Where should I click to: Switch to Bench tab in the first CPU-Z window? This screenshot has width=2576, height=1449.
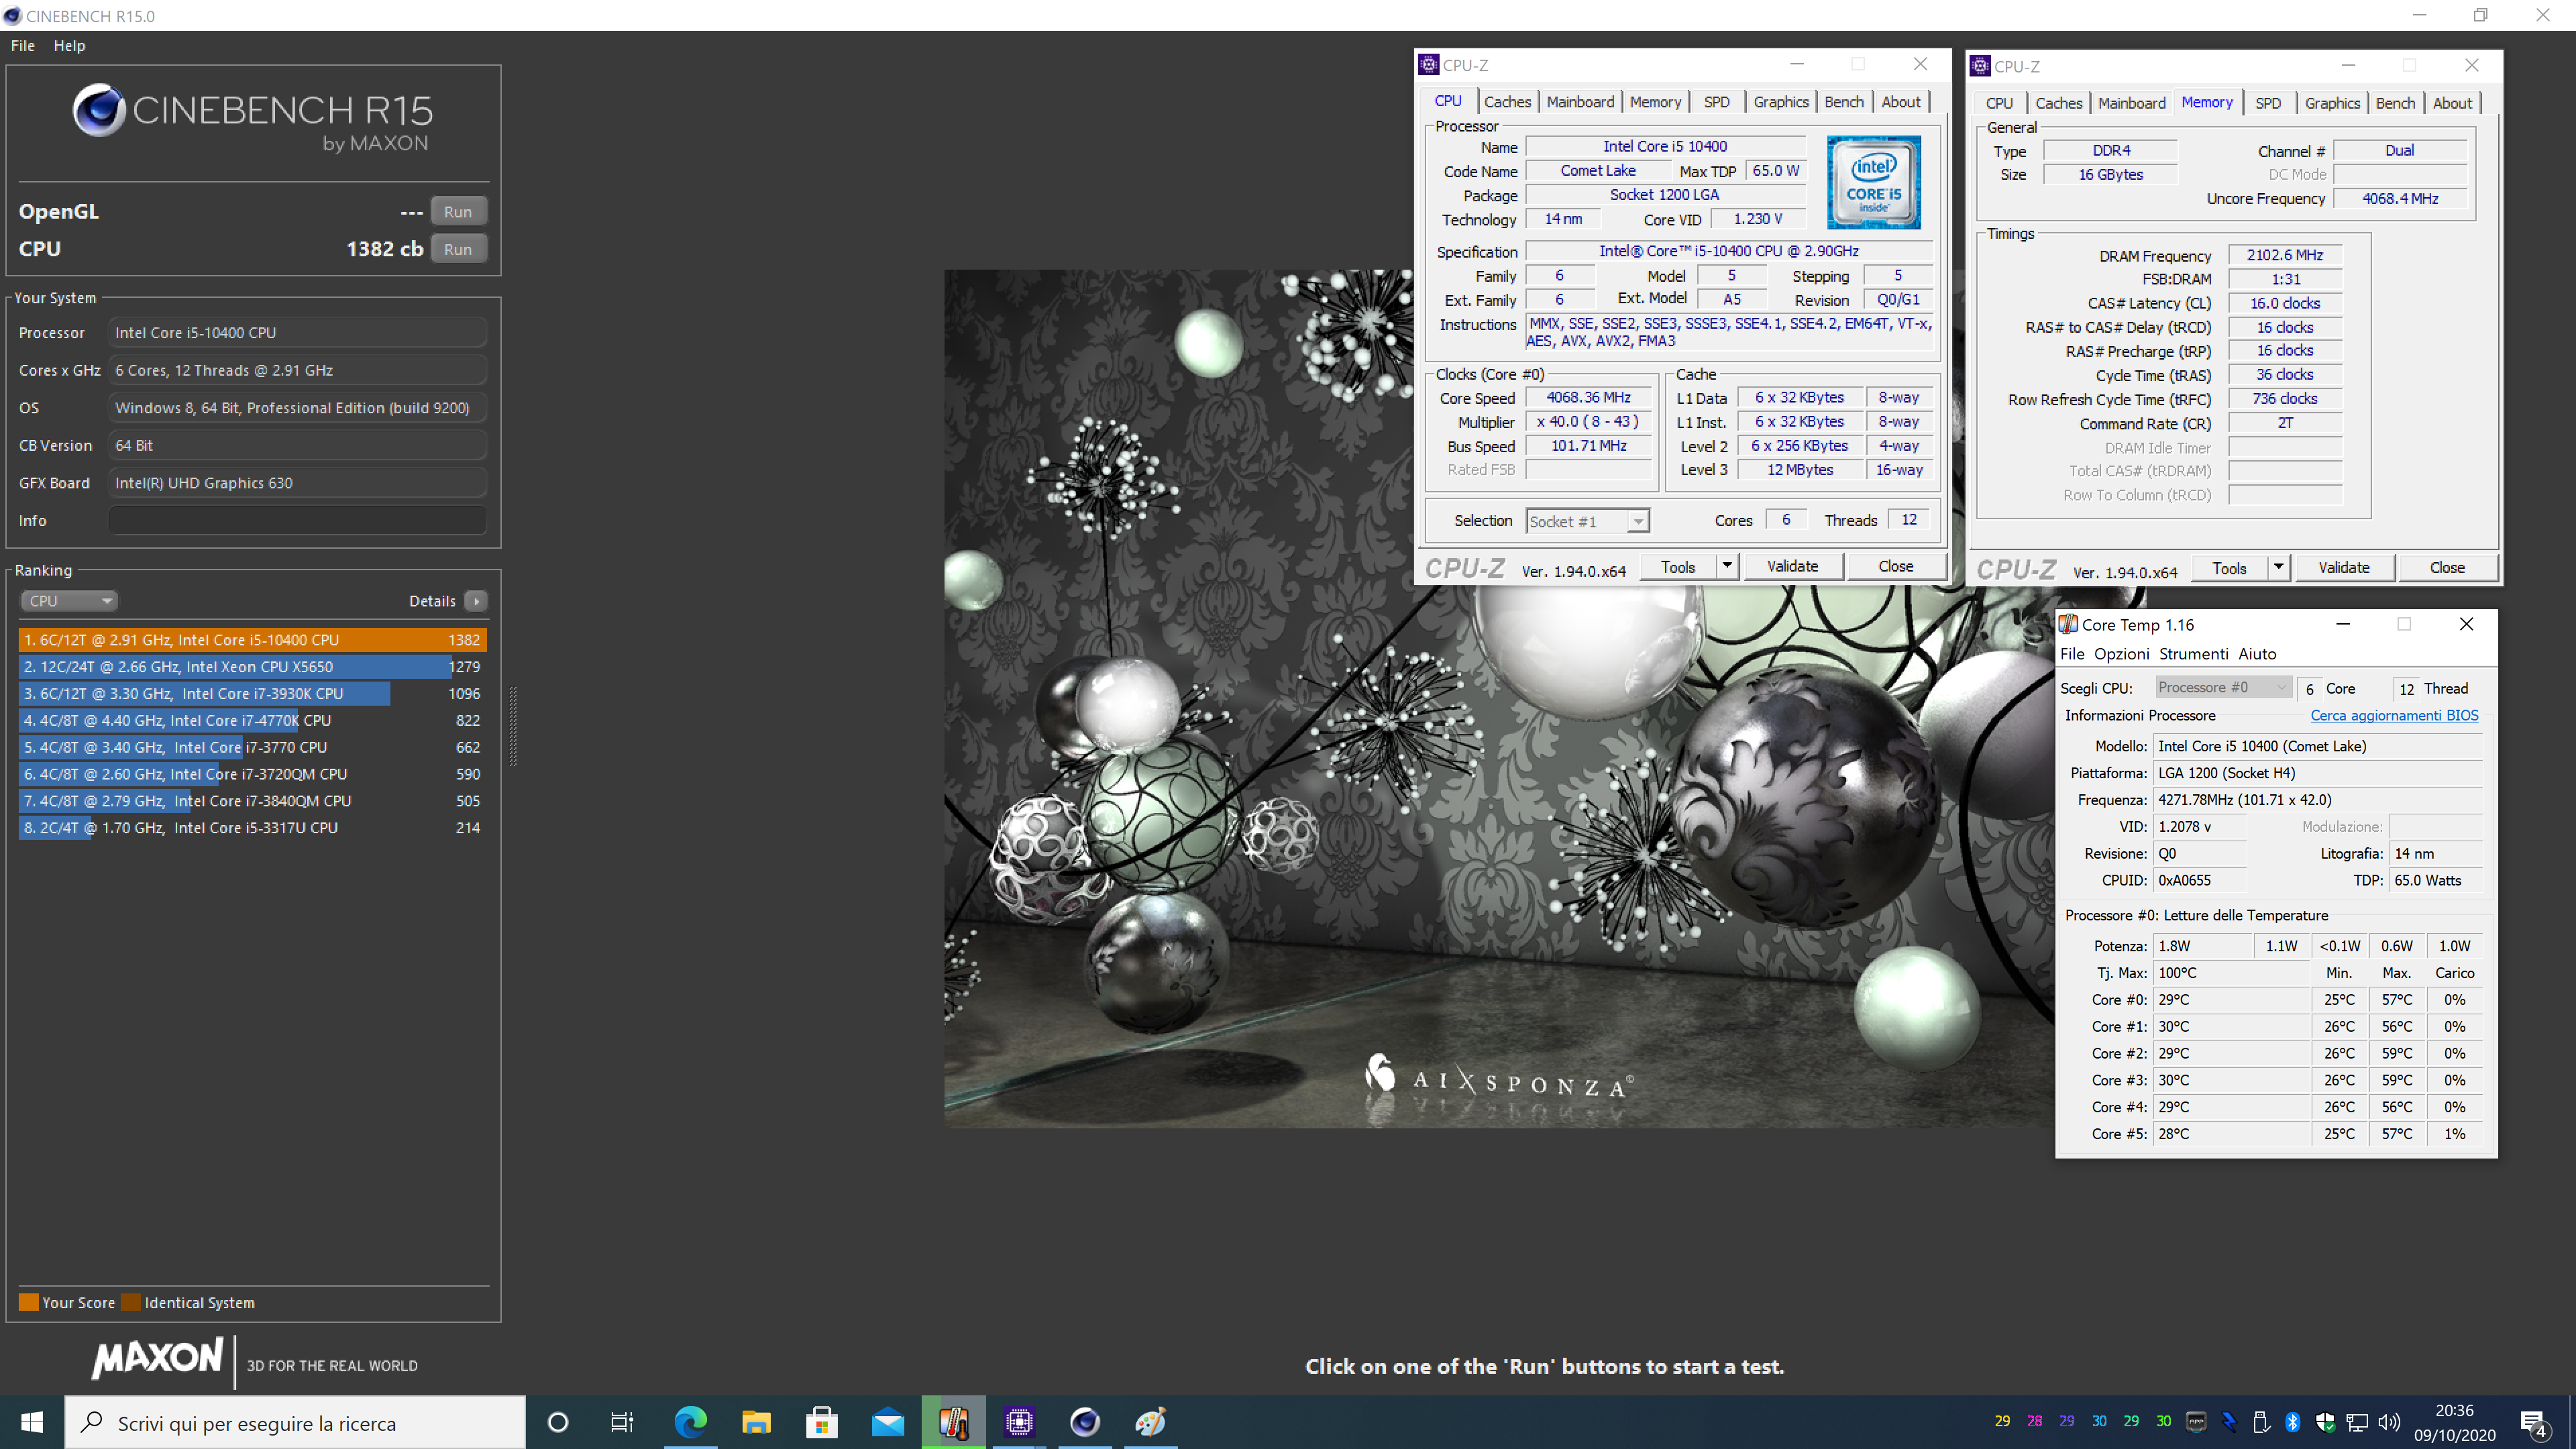click(1843, 102)
